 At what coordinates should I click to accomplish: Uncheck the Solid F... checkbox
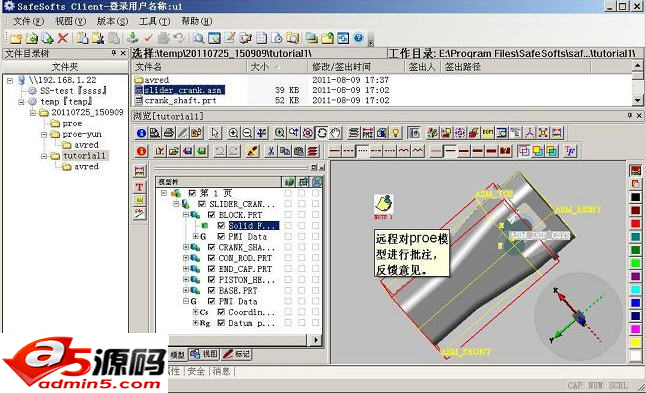point(221,225)
